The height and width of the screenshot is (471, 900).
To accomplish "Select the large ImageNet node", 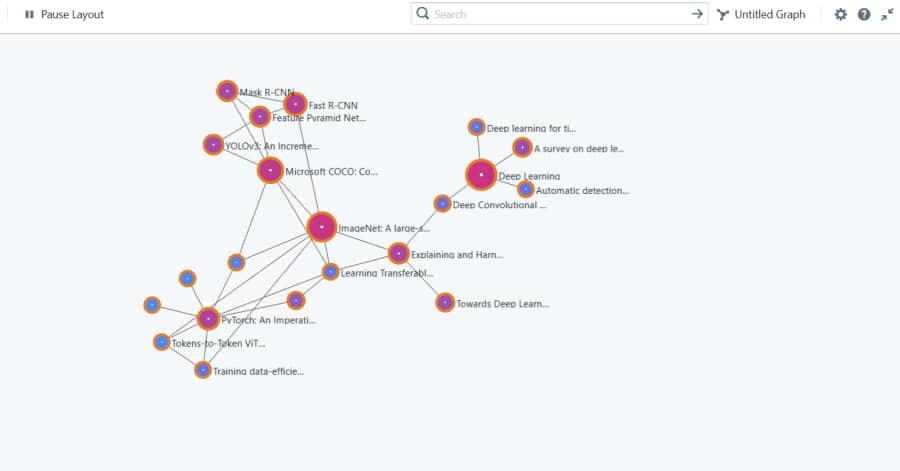I will point(321,227).
